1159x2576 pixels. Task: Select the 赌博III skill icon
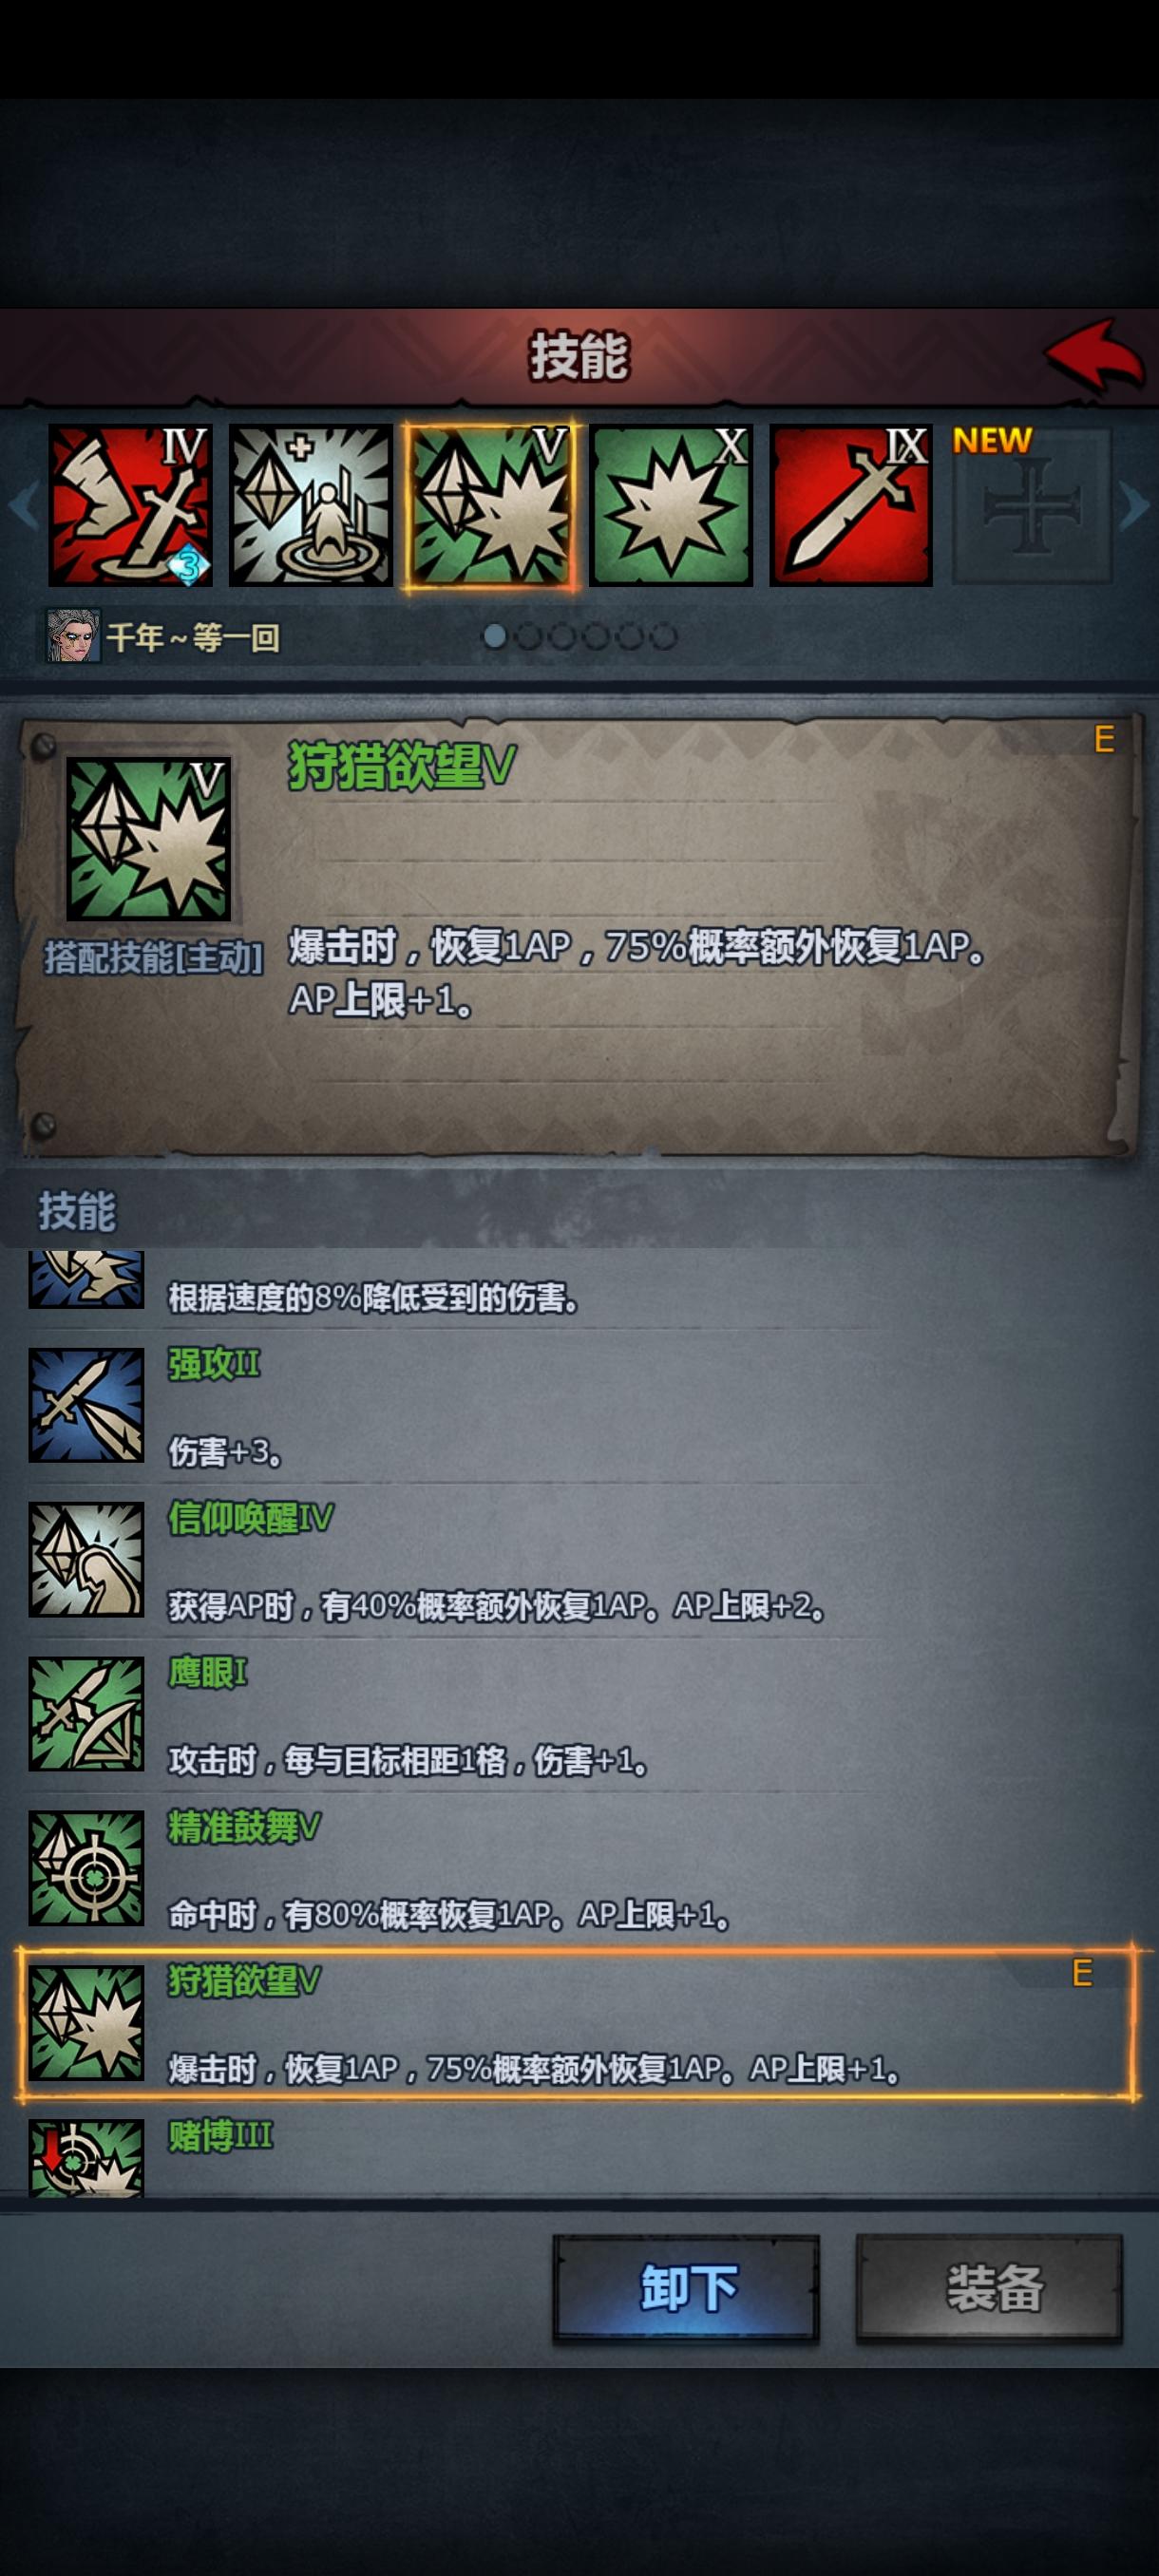point(86,2159)
